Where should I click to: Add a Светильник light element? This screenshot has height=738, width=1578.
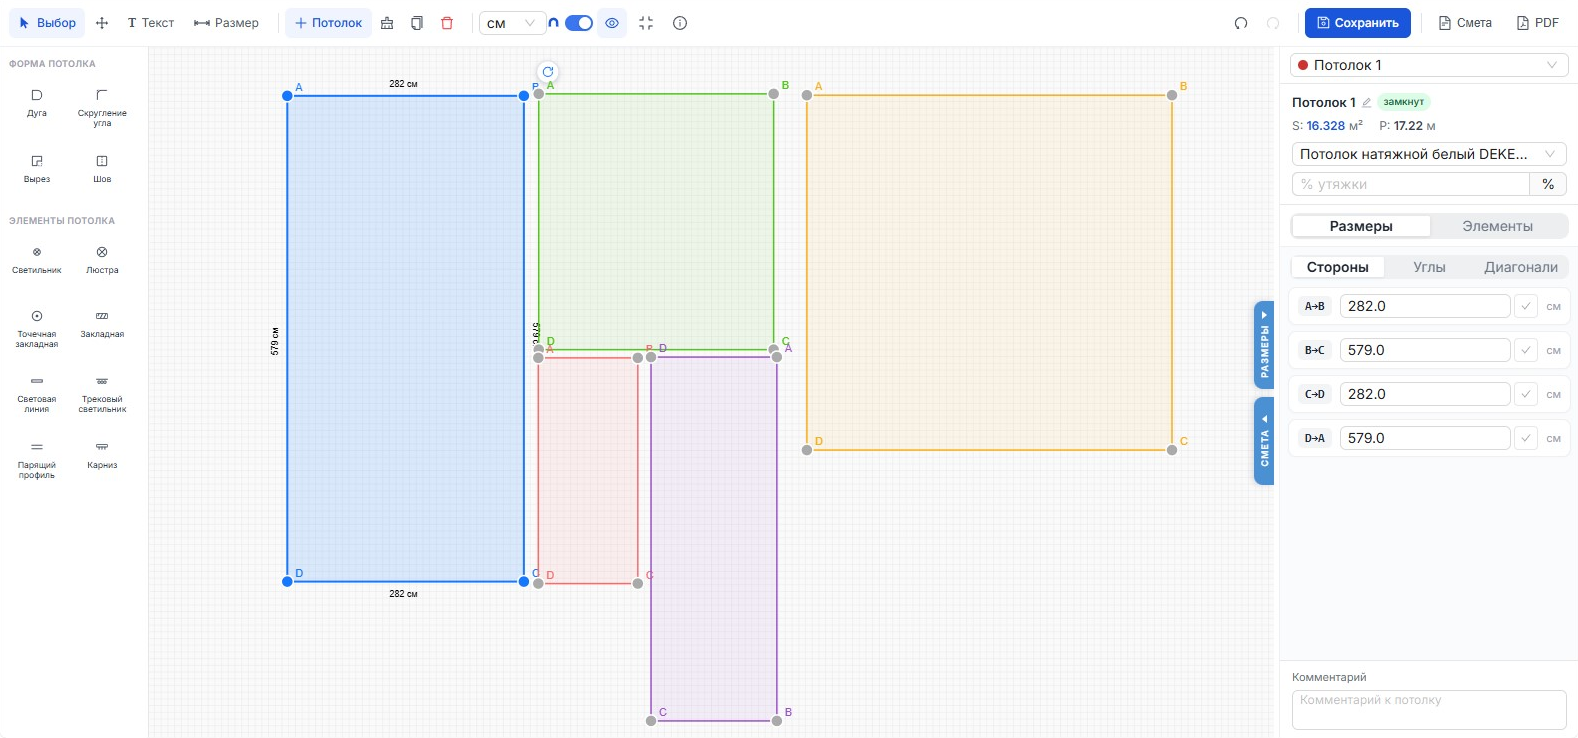pyautogui.click(x=37, y=259)
